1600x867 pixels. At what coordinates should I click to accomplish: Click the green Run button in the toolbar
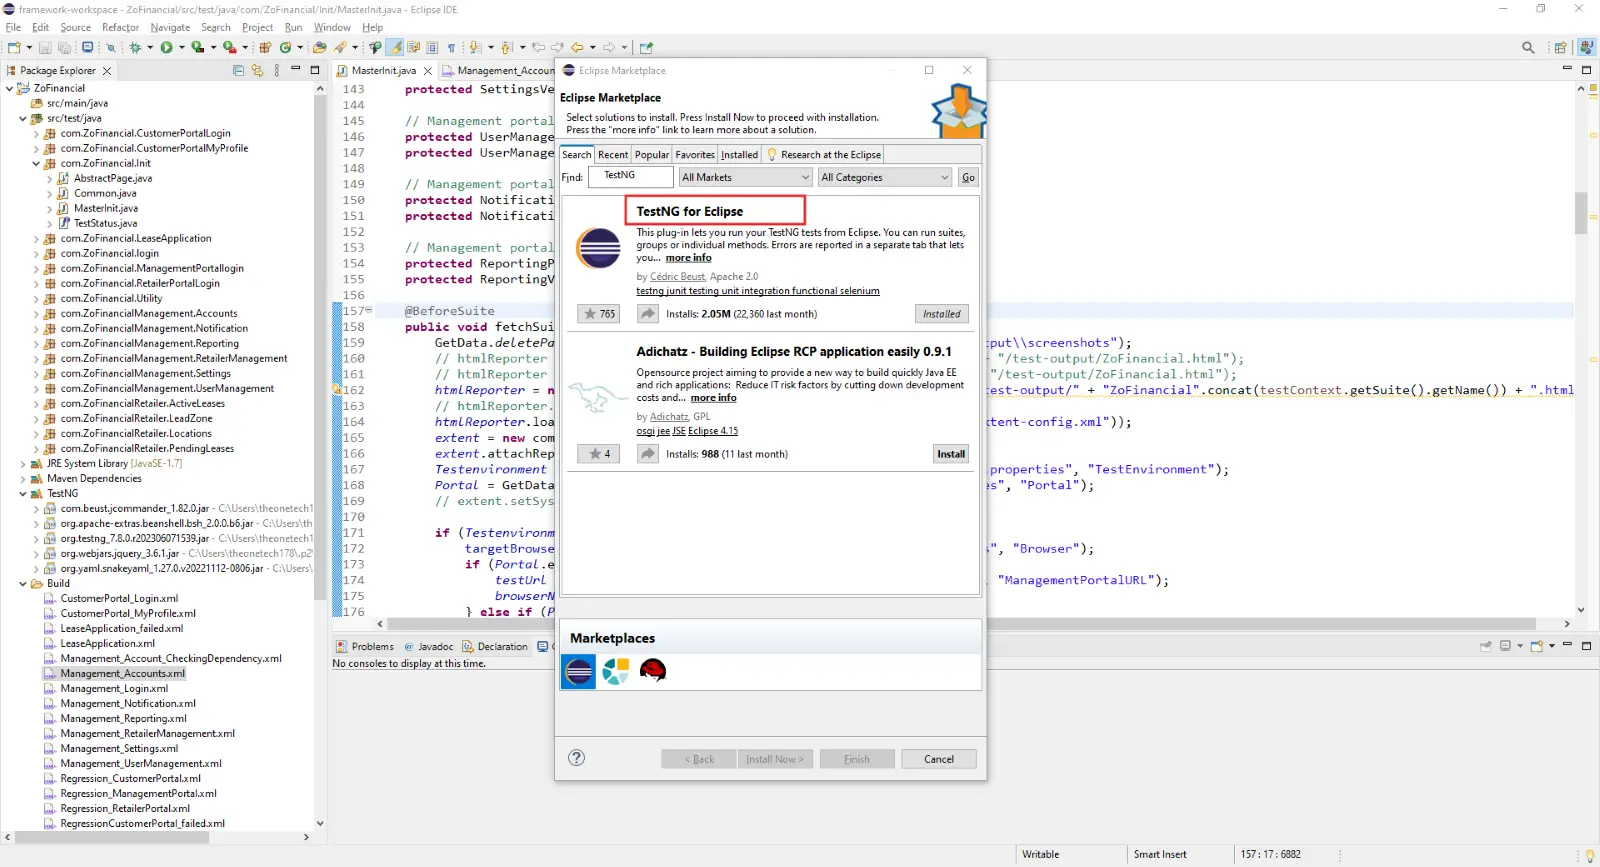click(x=166, y=47)
